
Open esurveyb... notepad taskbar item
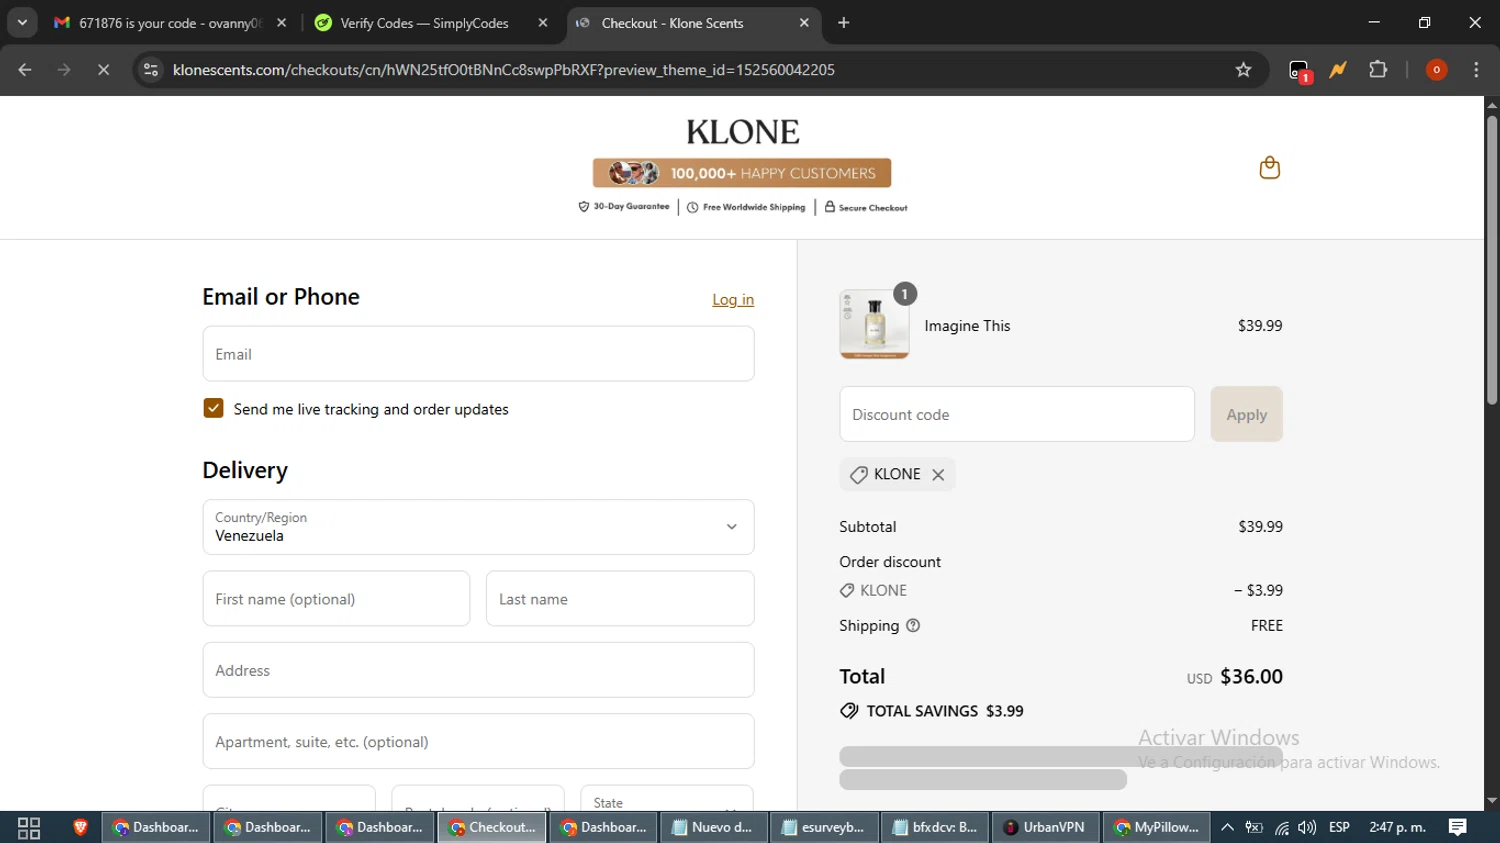(823, 827)
